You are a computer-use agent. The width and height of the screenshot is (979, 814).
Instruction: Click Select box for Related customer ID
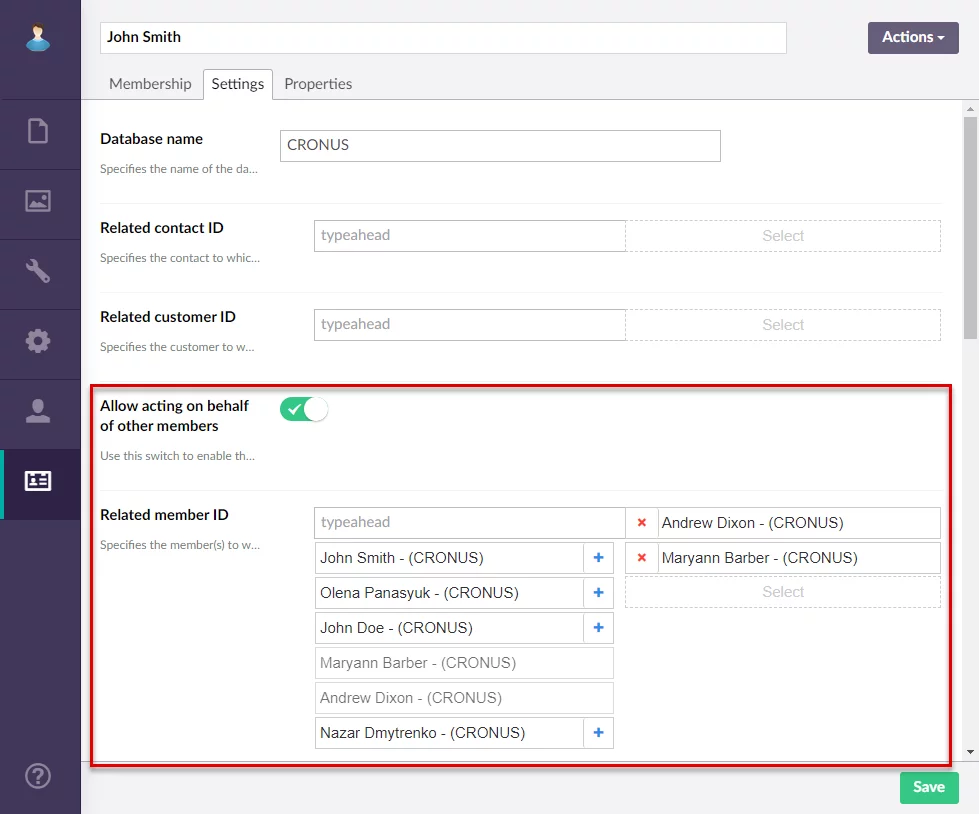782,325
